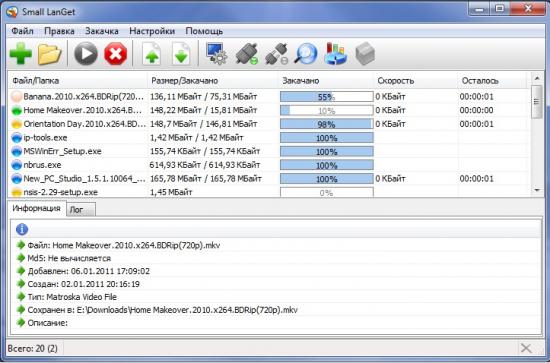Click green status icon beside Home Makeover row
The height and width of the screenshot is (363, 550).
[x=17, y=110]
